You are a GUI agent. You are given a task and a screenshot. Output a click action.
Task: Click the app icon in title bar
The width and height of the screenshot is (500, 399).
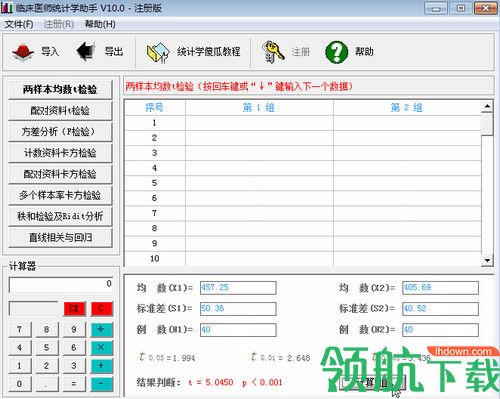click(7, 8)
